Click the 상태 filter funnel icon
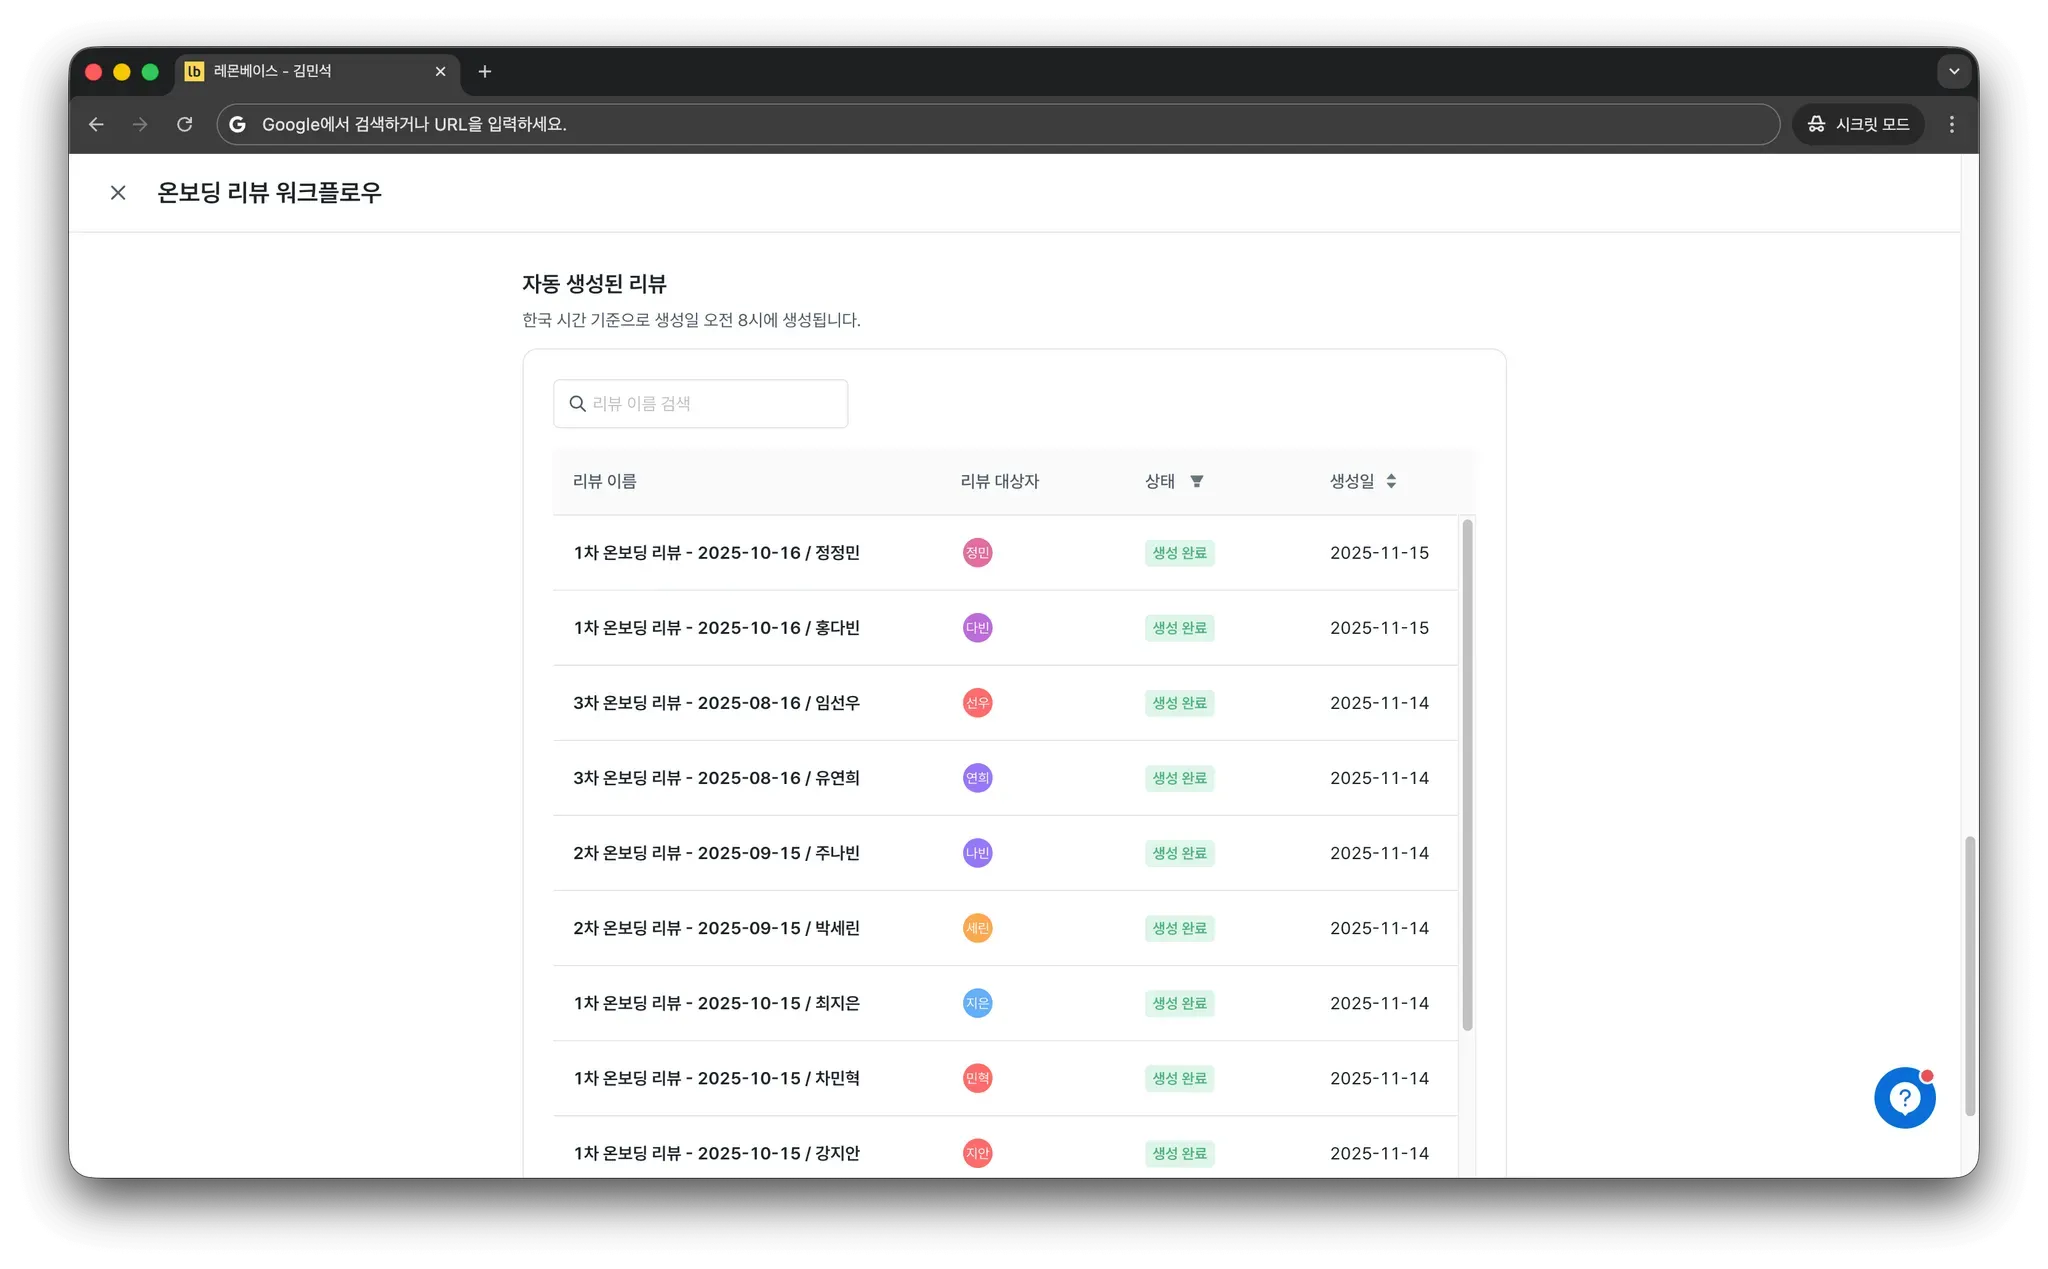The width and height of the screenshot is (2048, 1269). tap(1196, 482)
